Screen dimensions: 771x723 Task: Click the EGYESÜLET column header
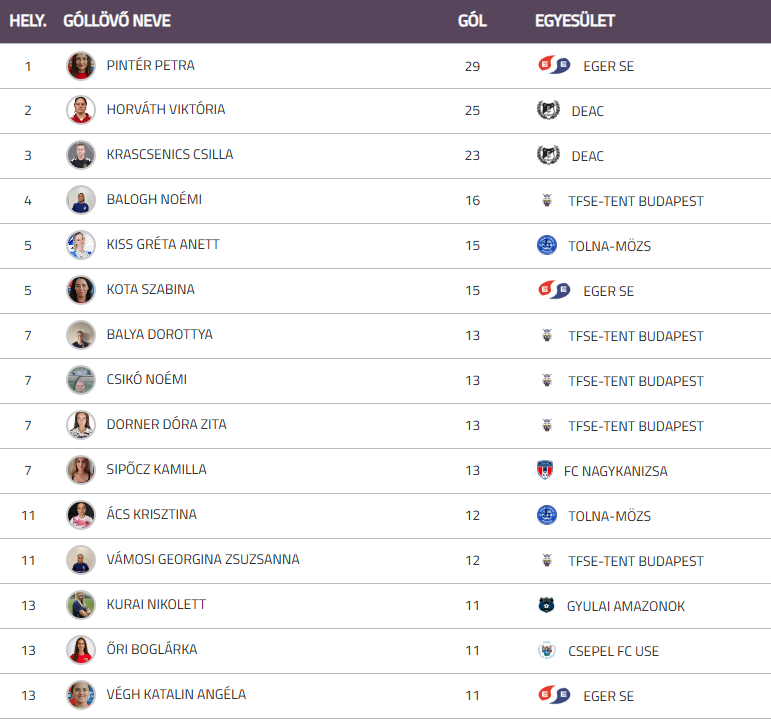point(575,21)
